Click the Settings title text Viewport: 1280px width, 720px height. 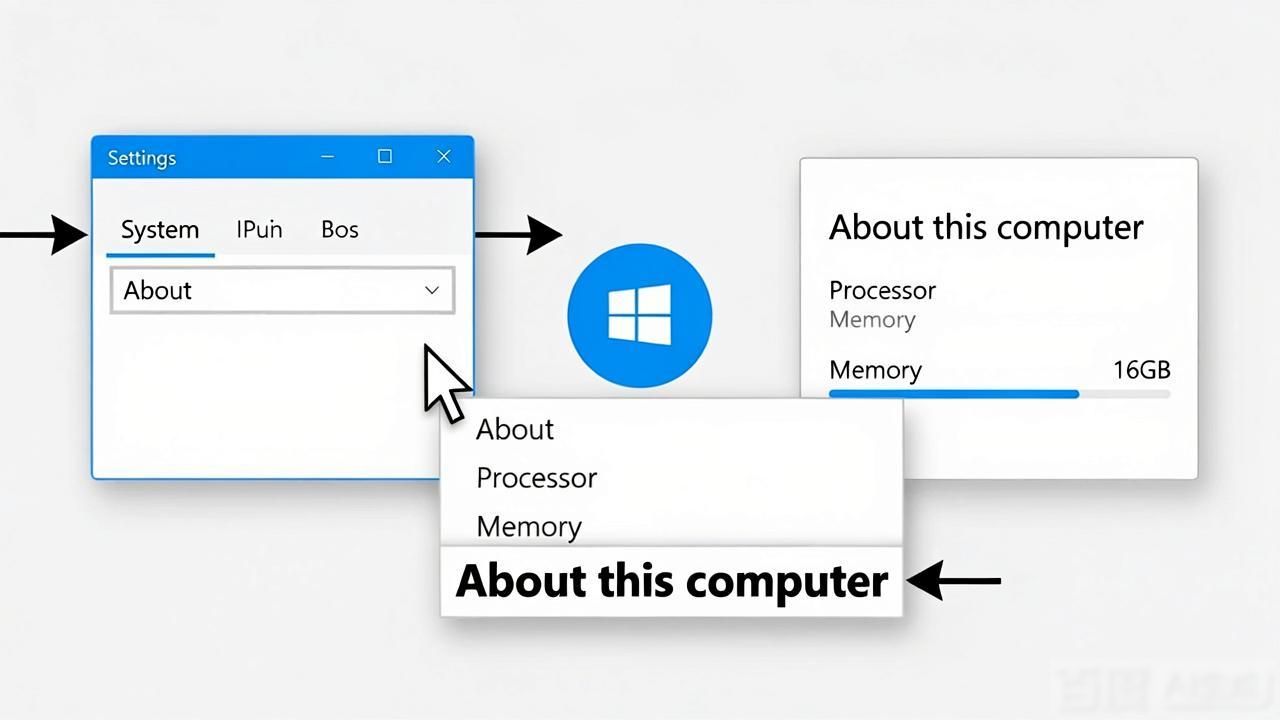[142, 158]
